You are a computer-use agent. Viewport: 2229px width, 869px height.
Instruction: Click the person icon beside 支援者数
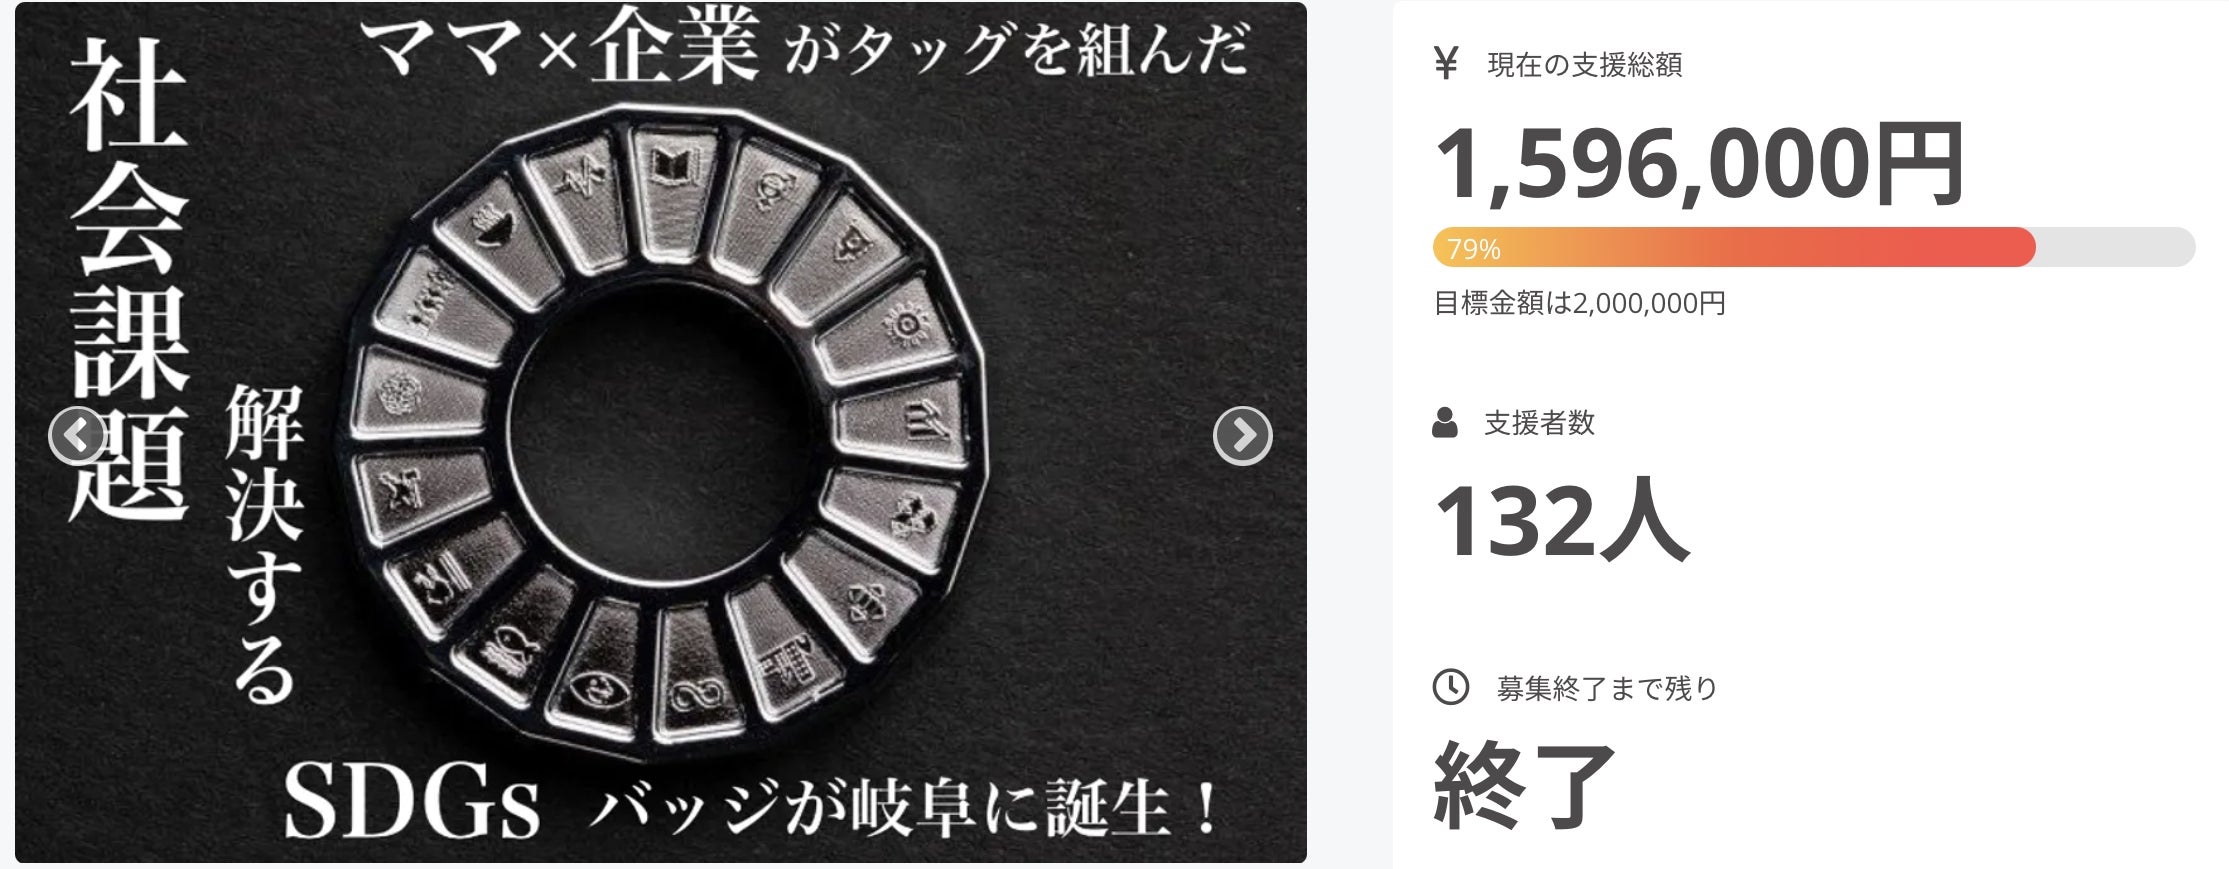point(1444,423)
